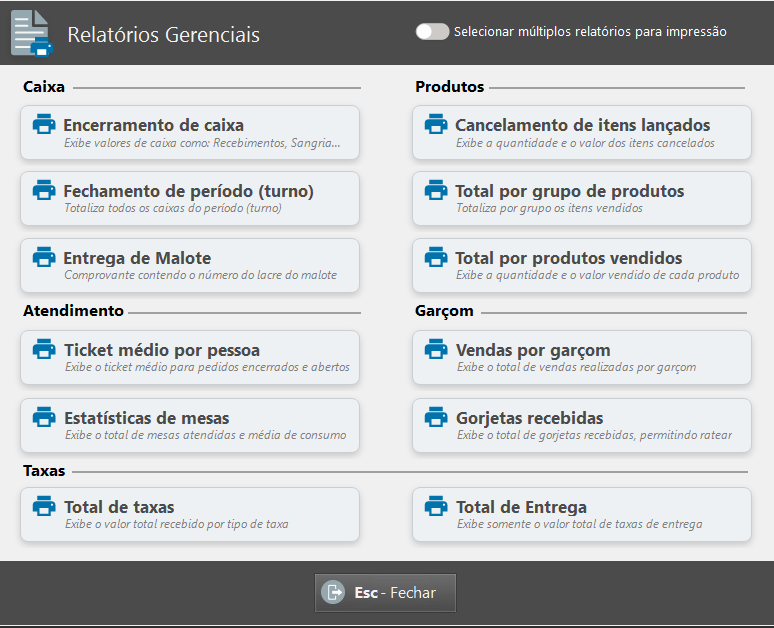Enable multiple reports selection toggle
Image resolution: width=774 pixels, height=628 pixels.
pyautogui.click(x=432, y=31)
